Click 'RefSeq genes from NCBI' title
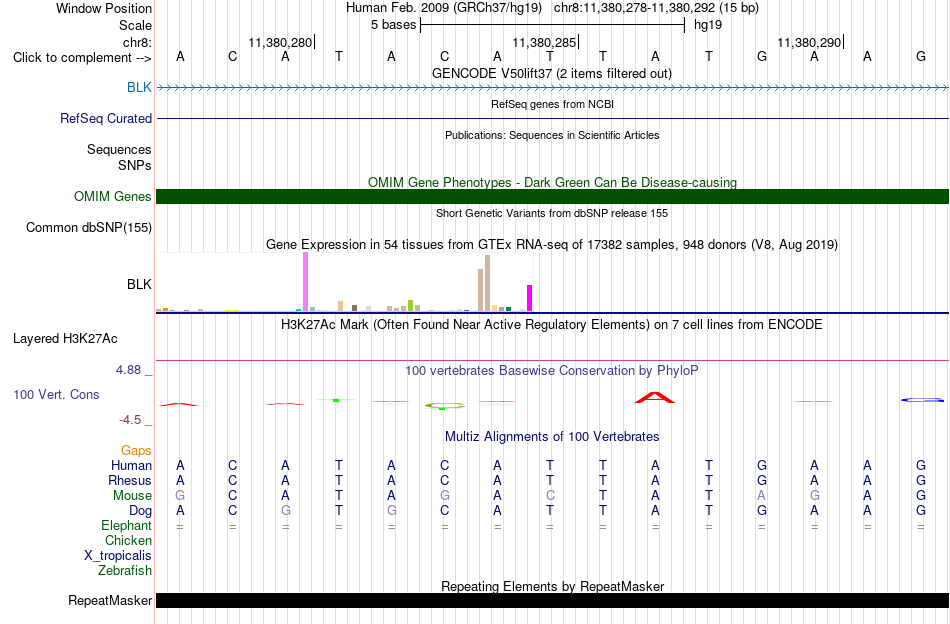 coord(553,104)
